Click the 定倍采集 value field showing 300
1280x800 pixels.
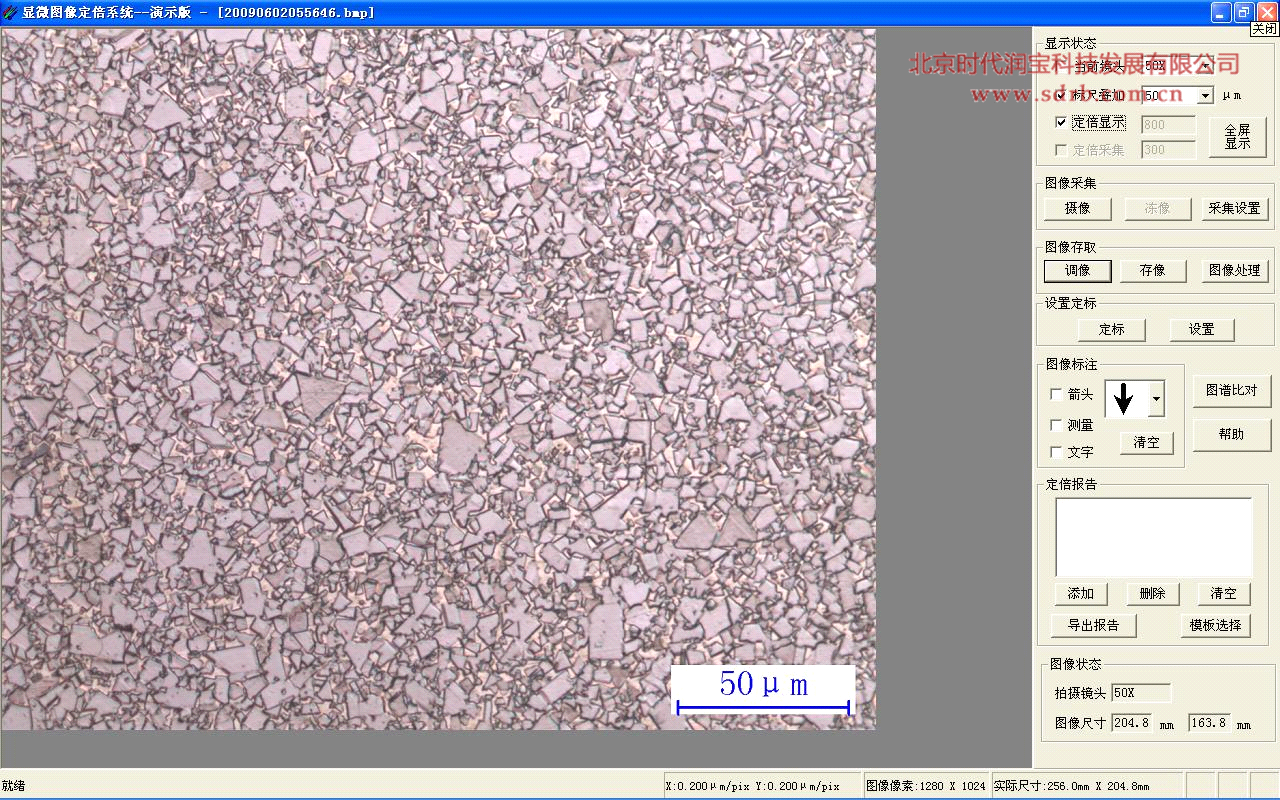point(1168,150)
